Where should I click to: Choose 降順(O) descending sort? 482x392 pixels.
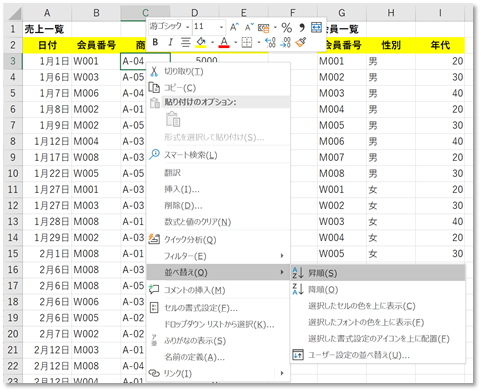point(378,289)
